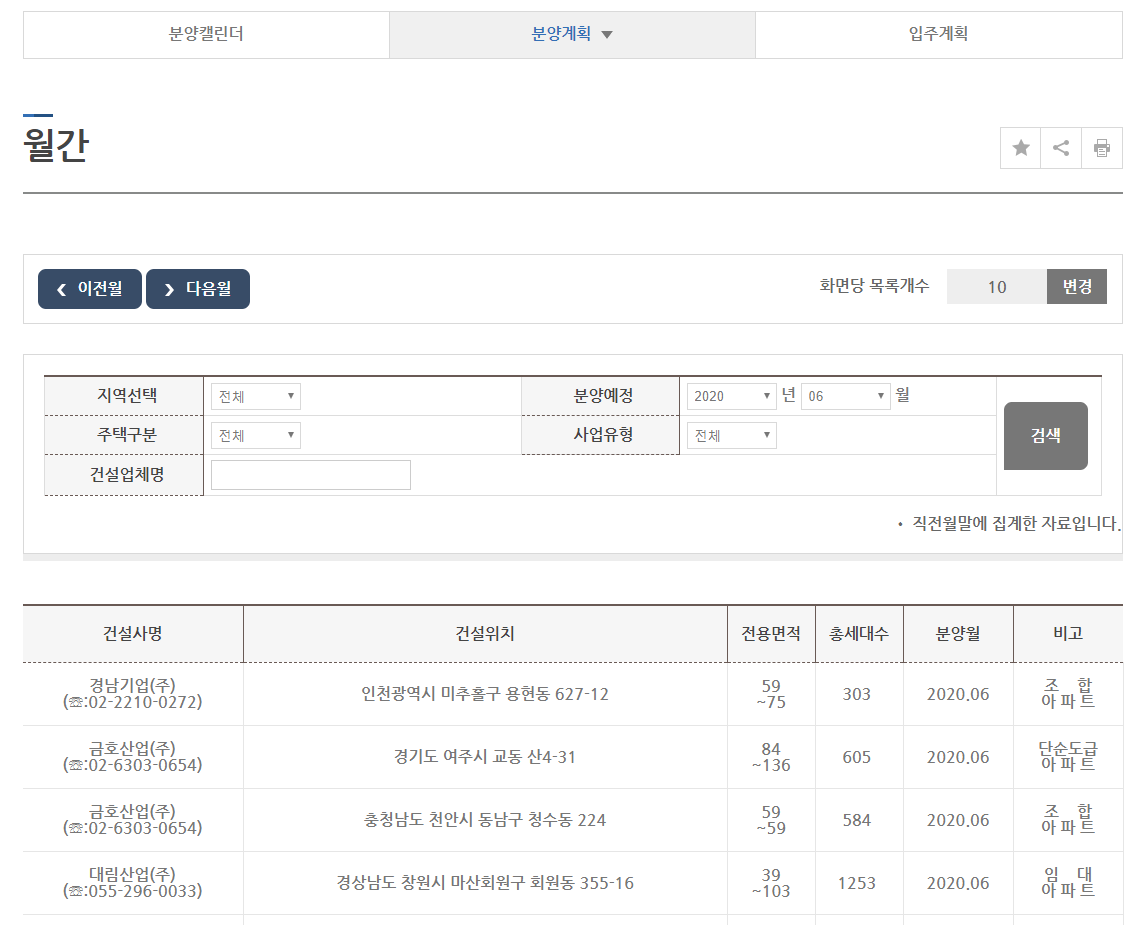Click the 건설사명 column header
This screenshot has height=925, width=1138.
[x=133, y=633]
